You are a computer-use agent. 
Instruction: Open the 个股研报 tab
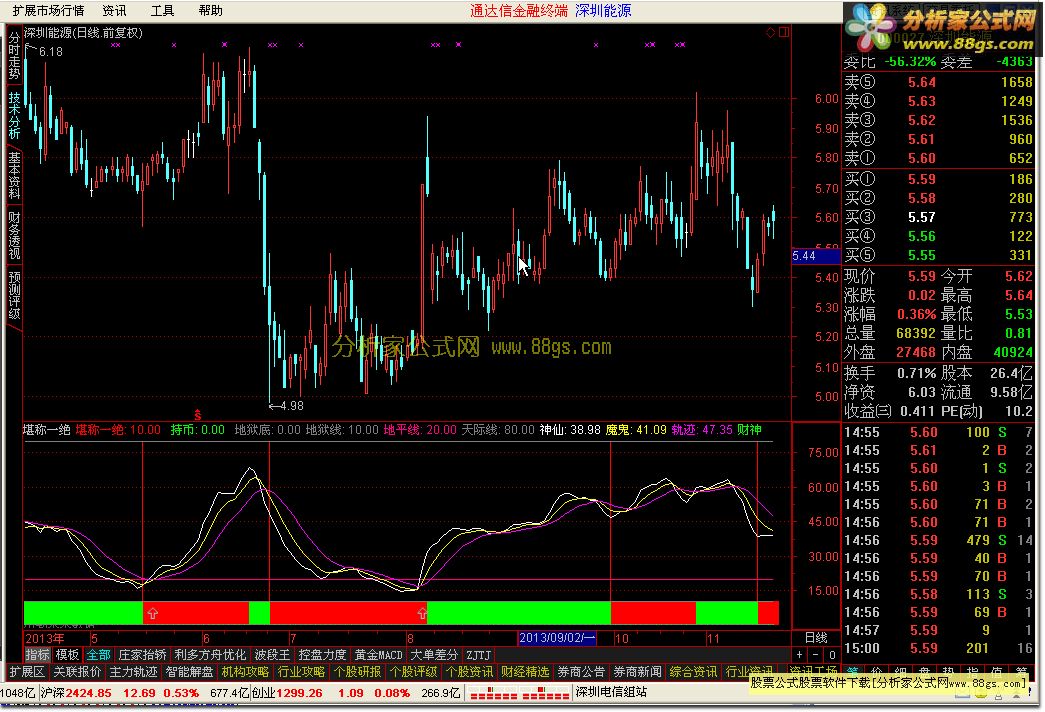(357, 671)
